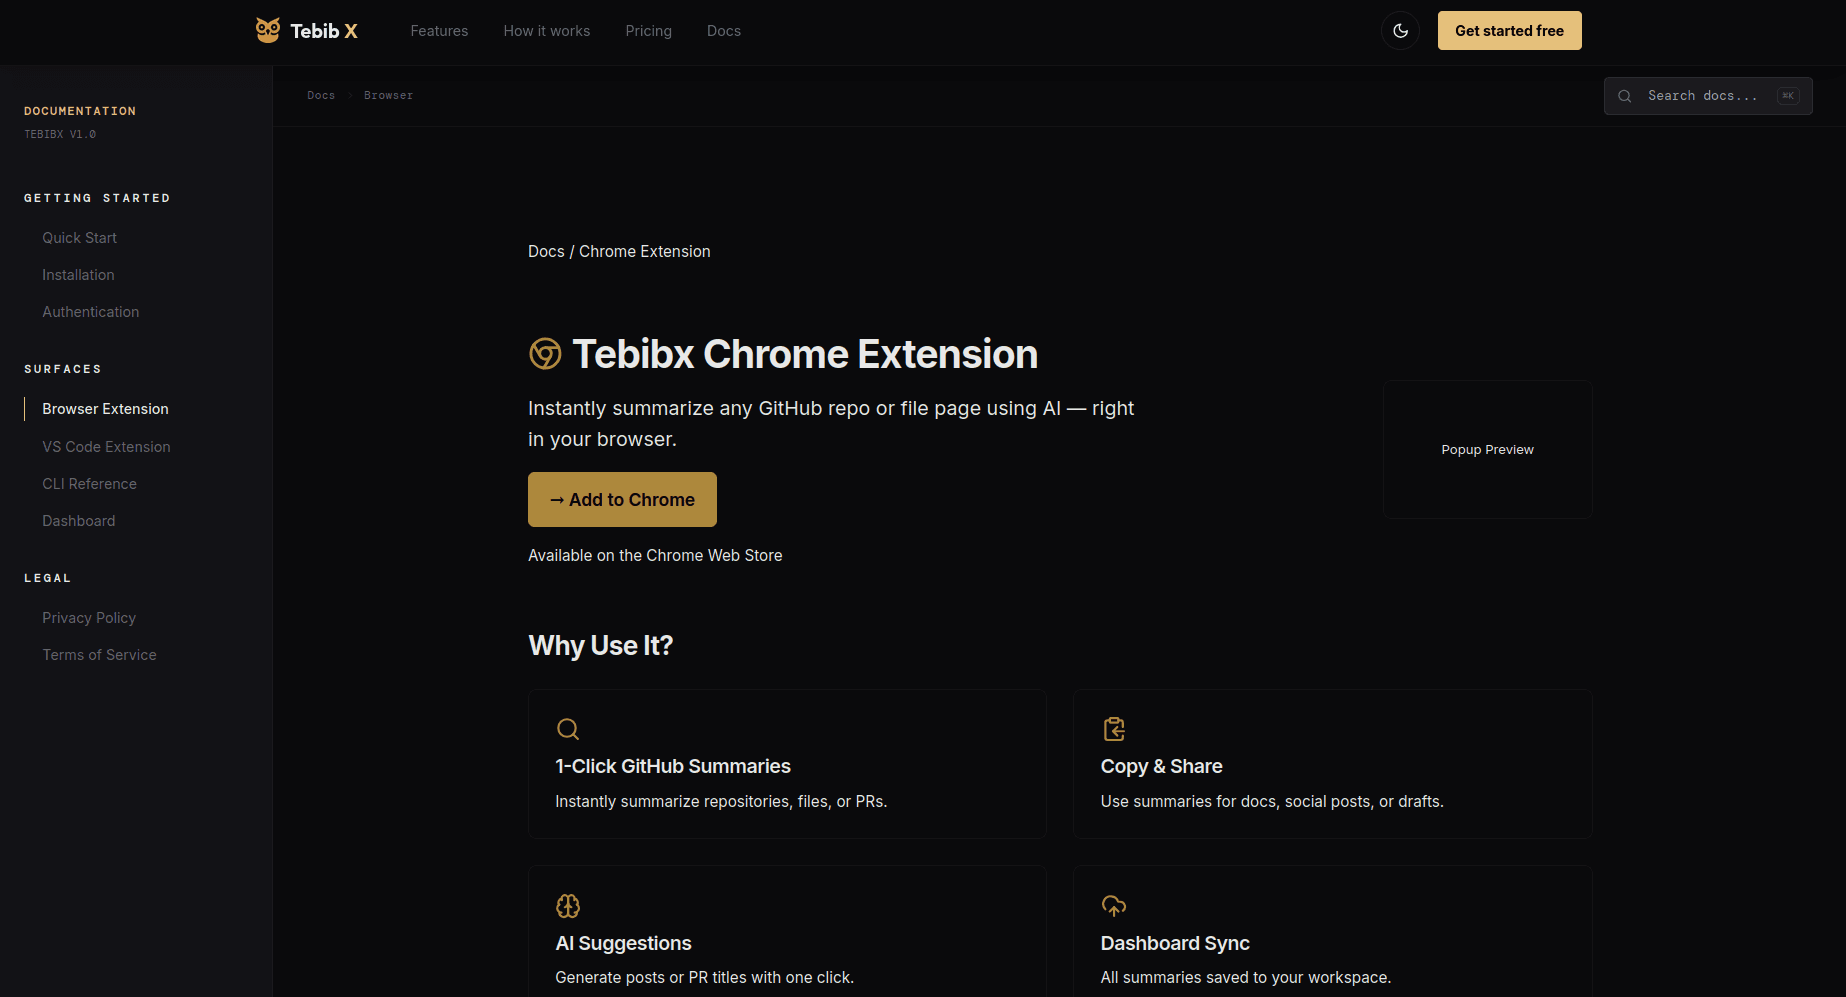Click the brain icon on AI Suggestions card
Viewport: 1846px width, 997px height.
pos(568,906)
